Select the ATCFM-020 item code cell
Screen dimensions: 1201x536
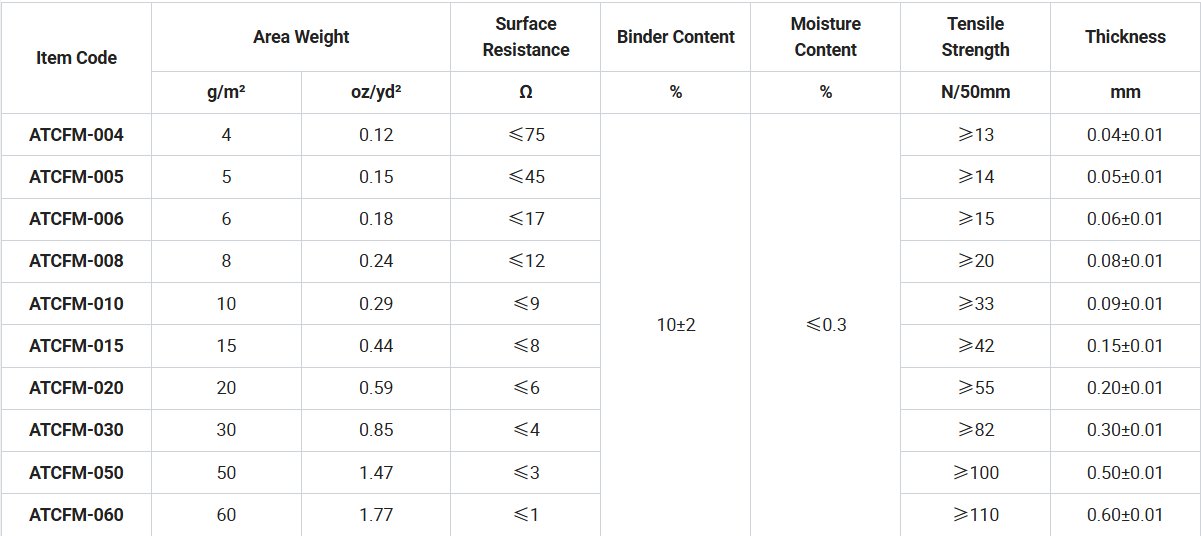[76, 388]
